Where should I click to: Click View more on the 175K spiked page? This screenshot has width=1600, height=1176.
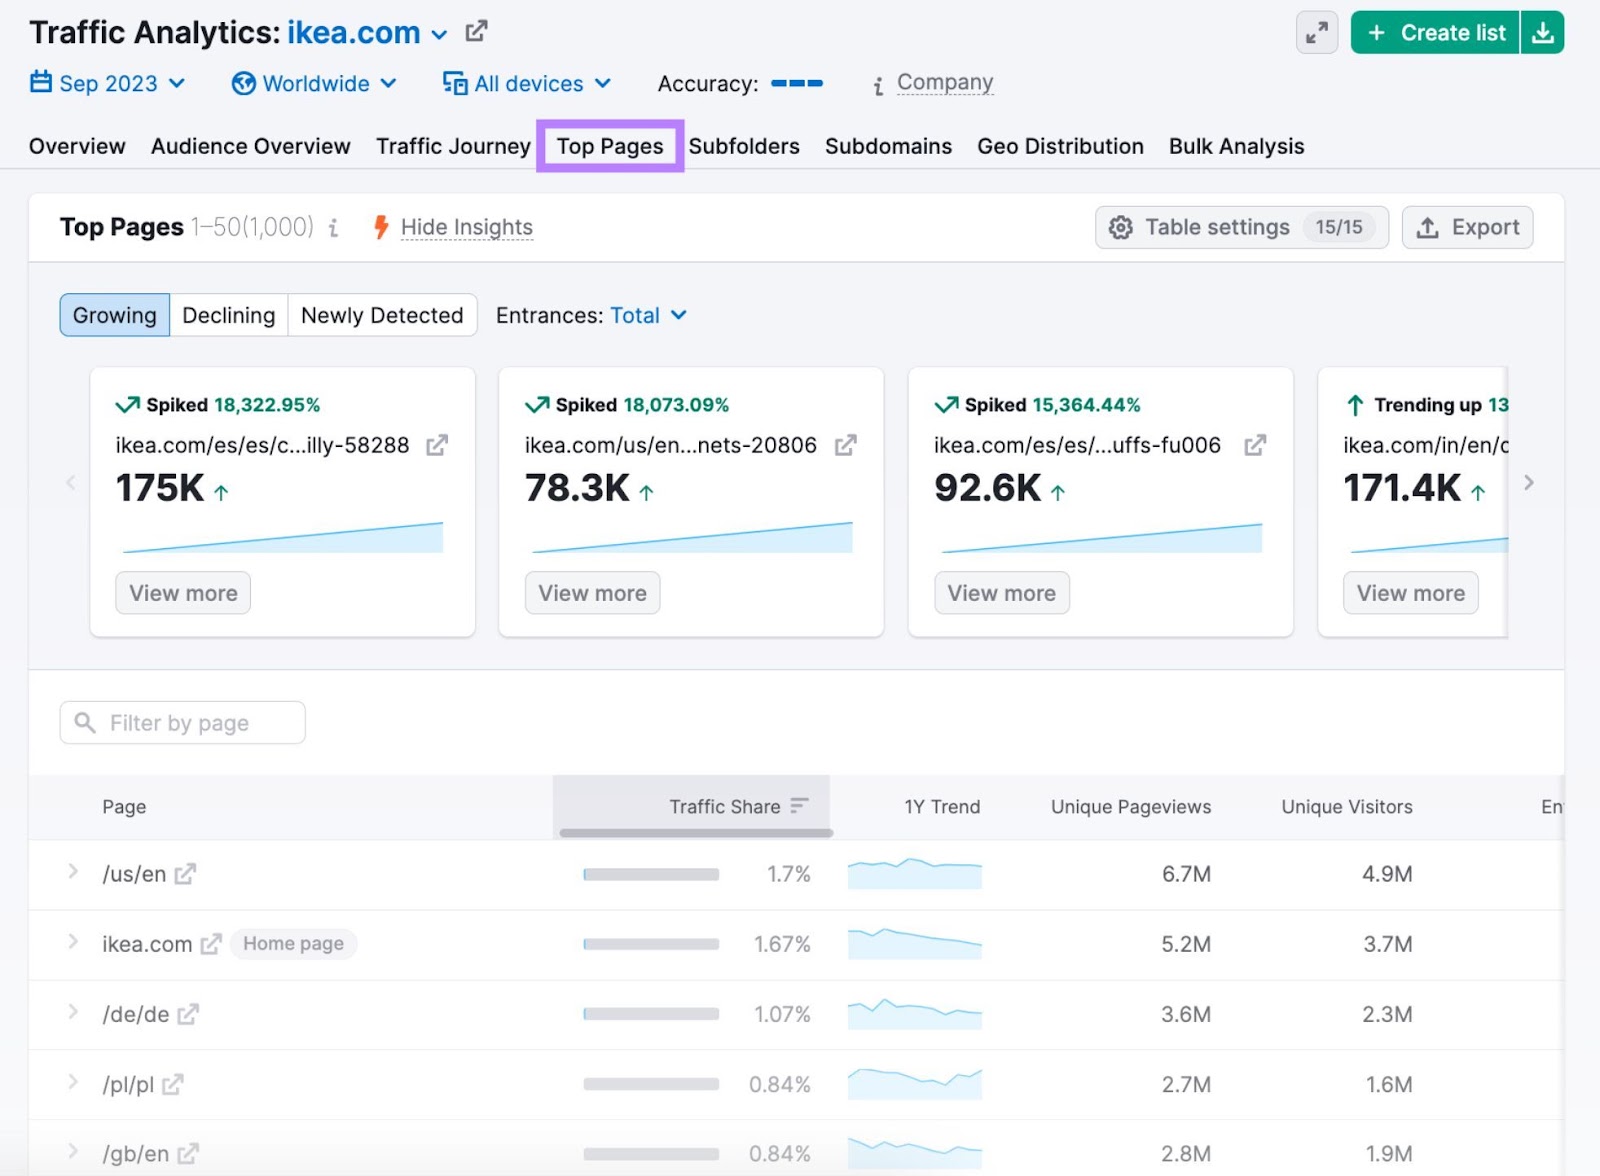tap(182, 592)
